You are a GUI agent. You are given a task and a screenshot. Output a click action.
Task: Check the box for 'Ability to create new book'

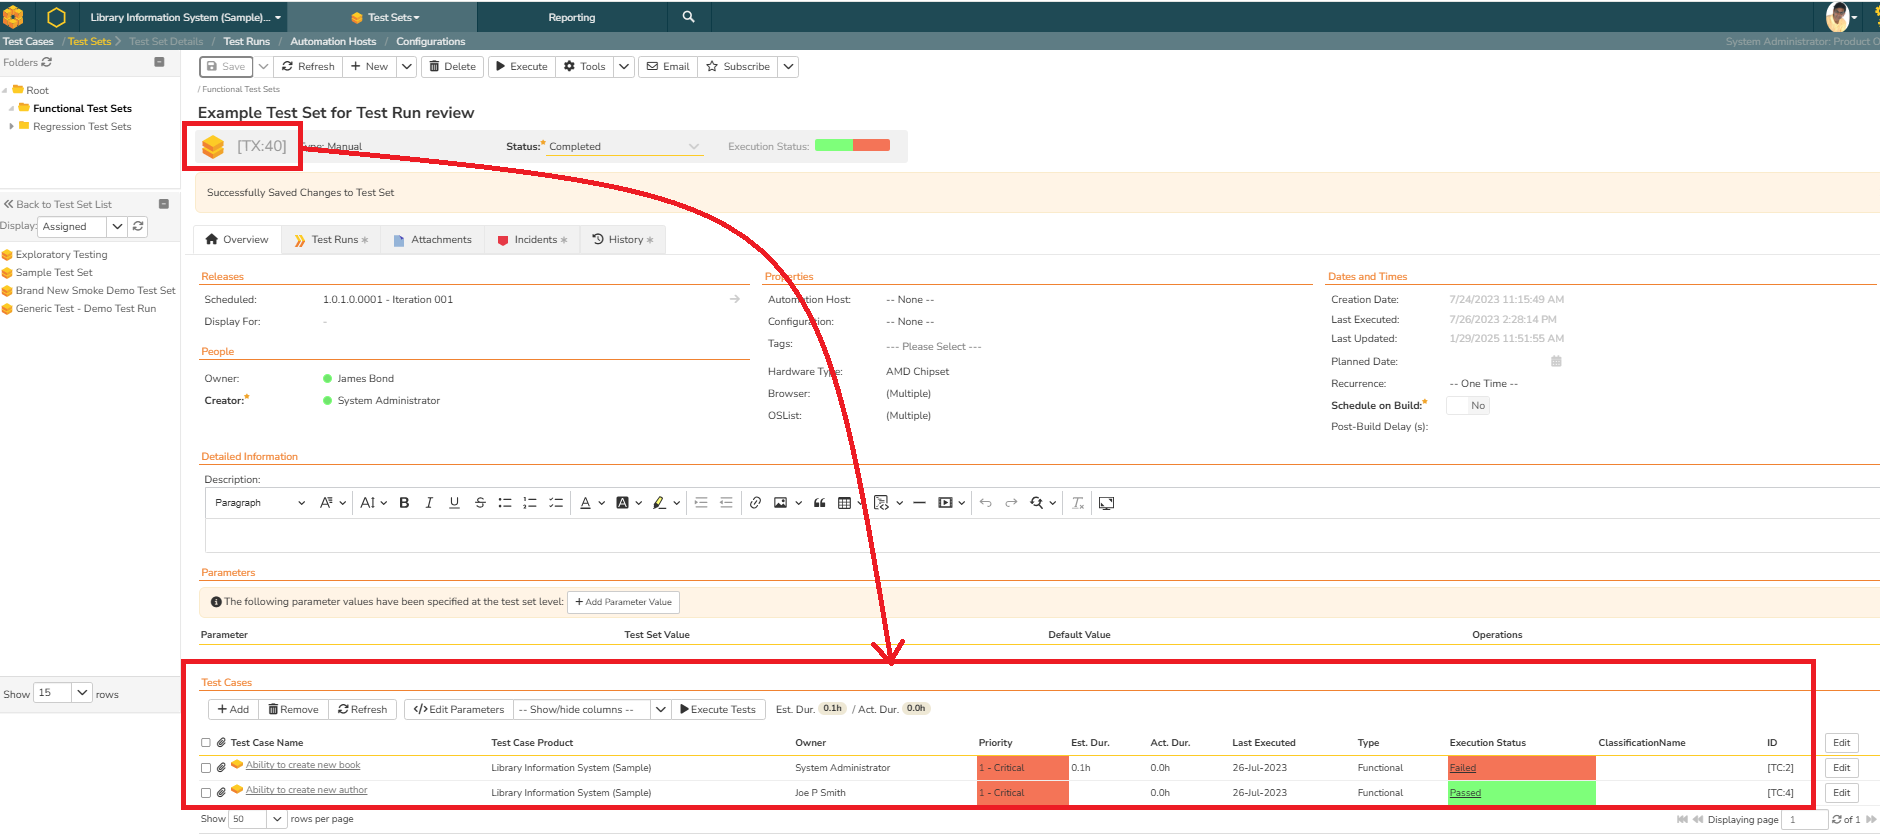206,768
